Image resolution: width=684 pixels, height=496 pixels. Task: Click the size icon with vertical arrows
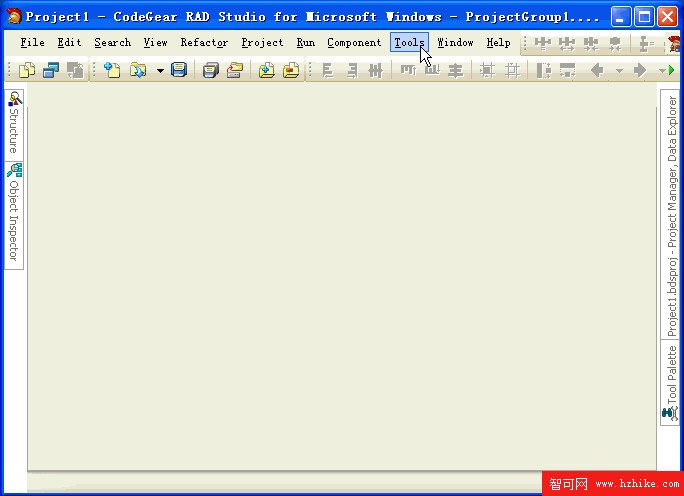tap(544, 70)
